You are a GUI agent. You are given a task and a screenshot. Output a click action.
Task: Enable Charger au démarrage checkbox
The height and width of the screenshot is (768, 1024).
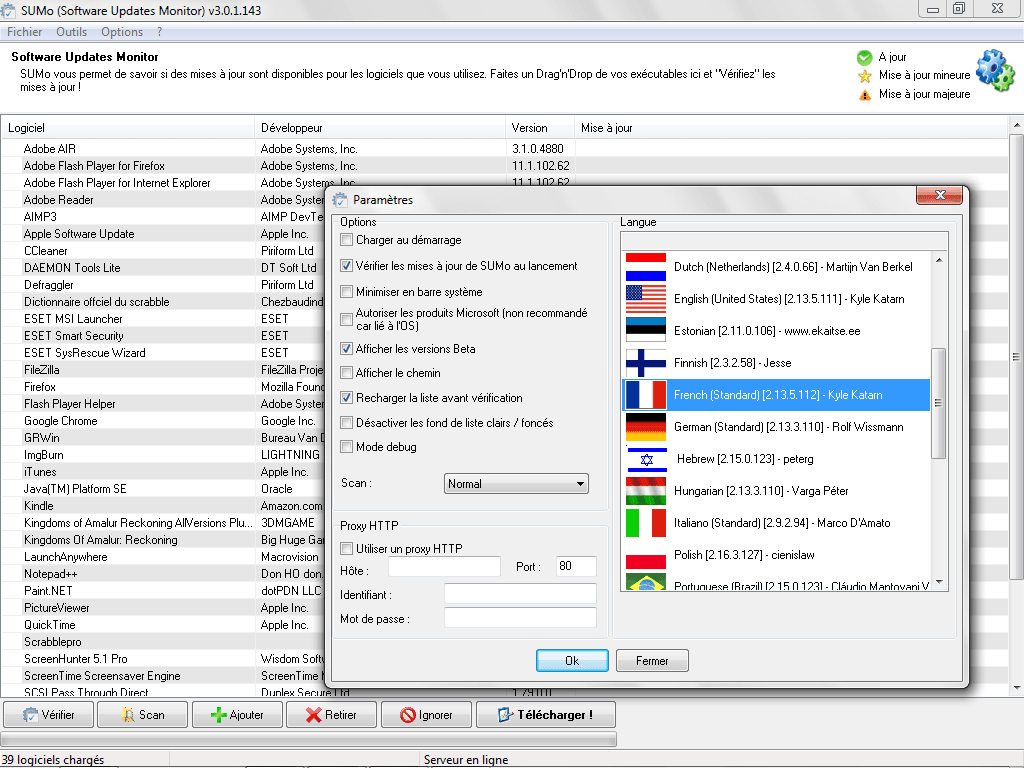click(347, 240)
